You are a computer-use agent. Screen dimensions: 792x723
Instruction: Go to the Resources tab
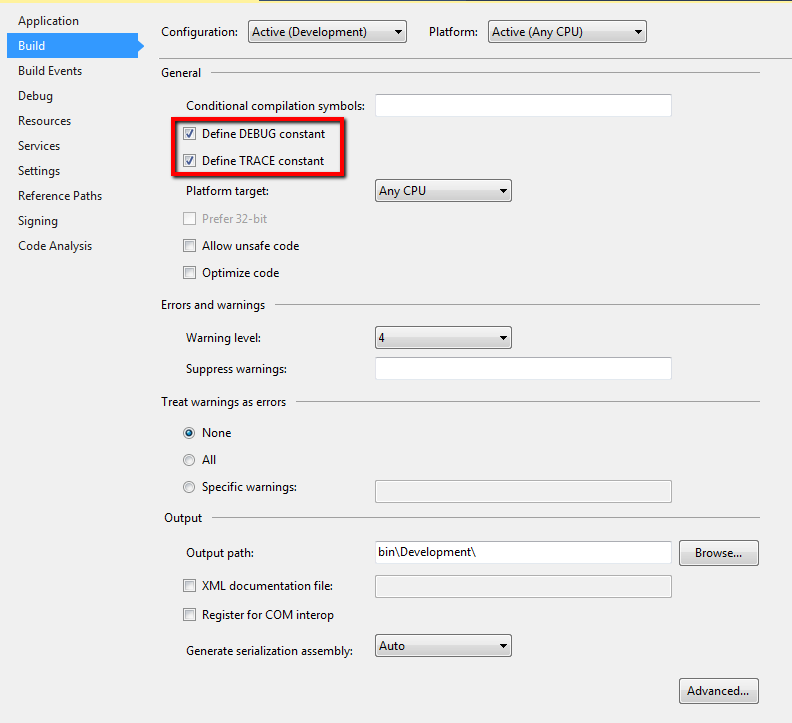(44, 121)
